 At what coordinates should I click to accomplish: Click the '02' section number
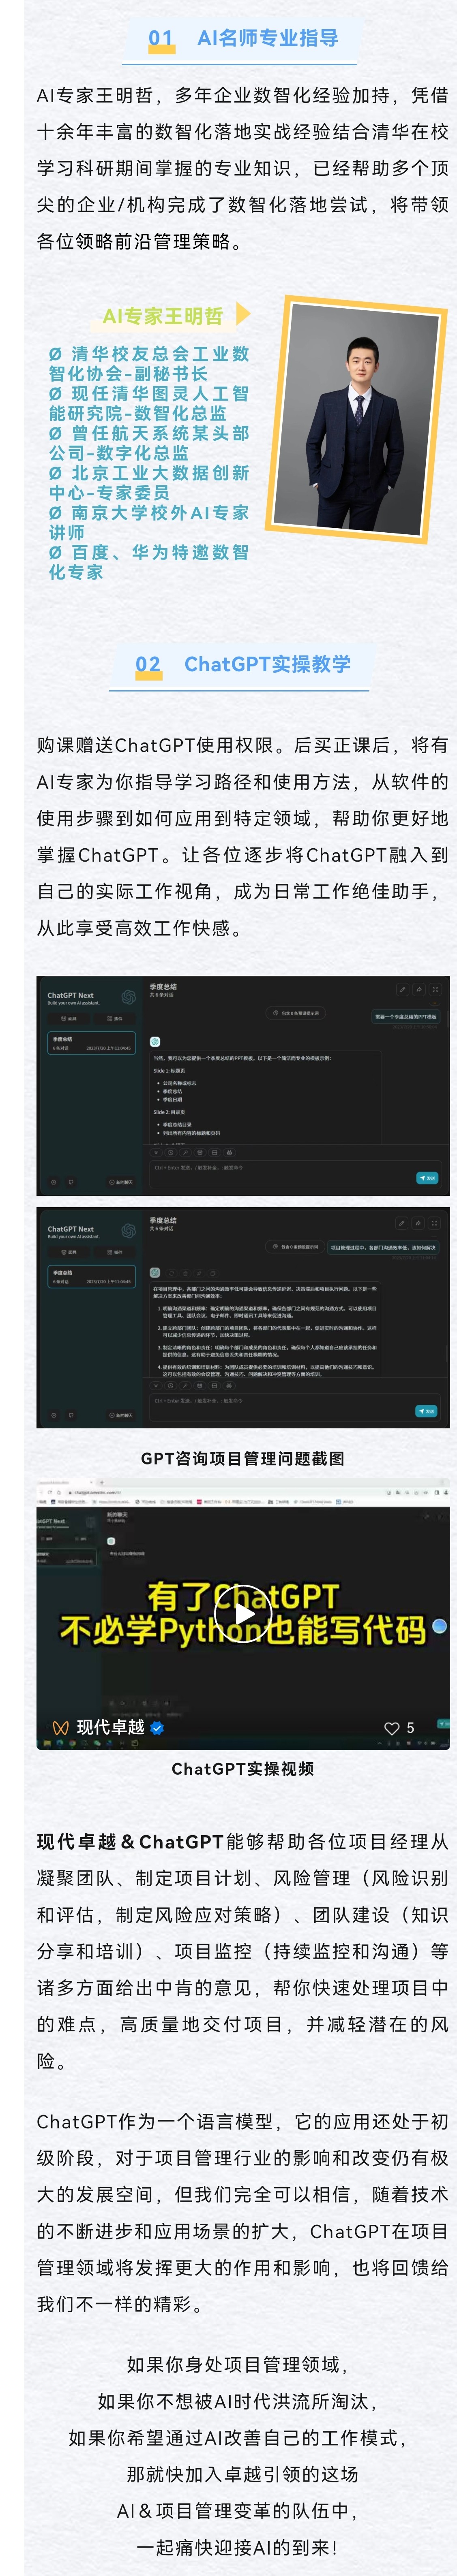pos(148,664)
